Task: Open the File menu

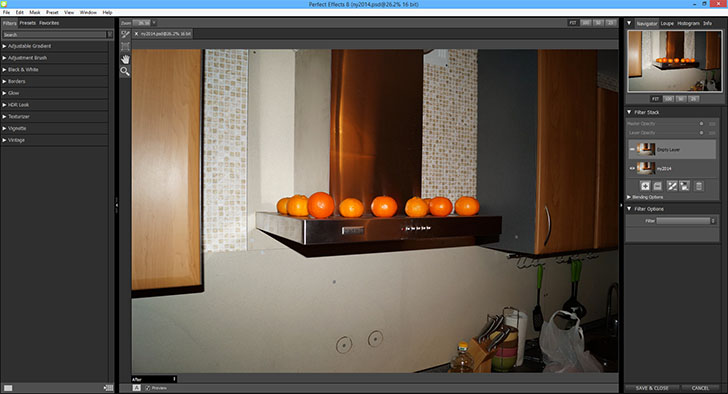Action: pos(6,13)
